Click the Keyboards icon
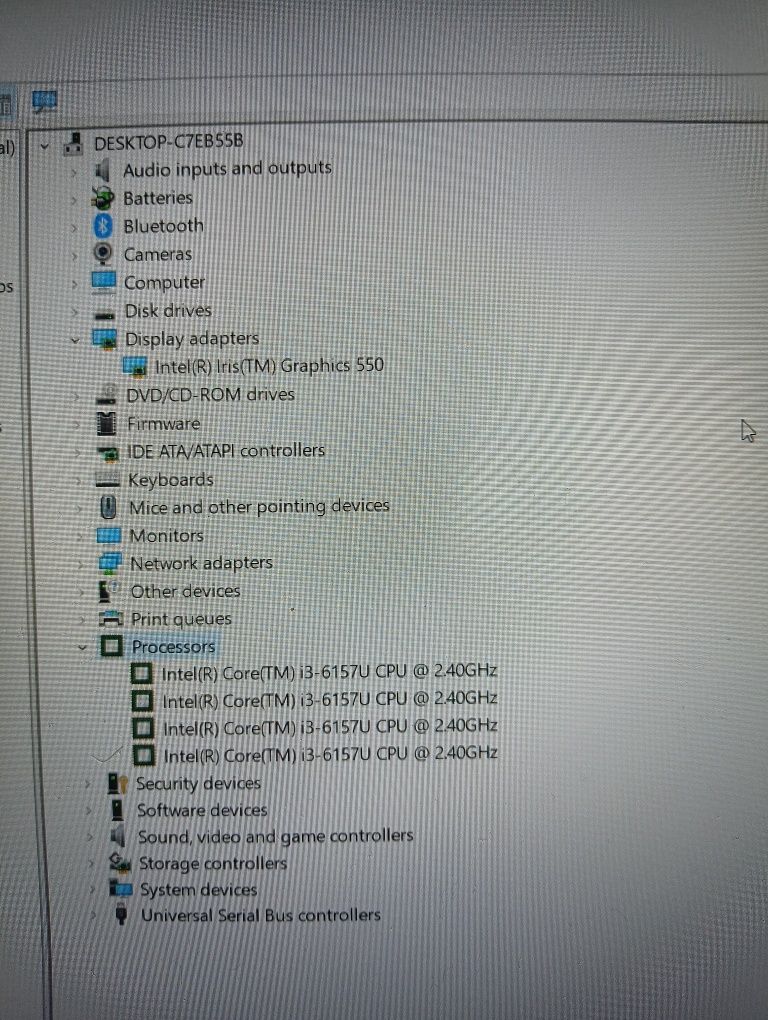The image size is (768, 1020). (107, 481)
